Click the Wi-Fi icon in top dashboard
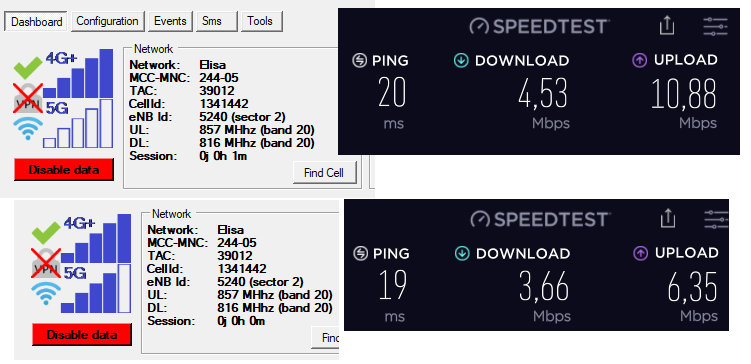 (x=28, y=128)
